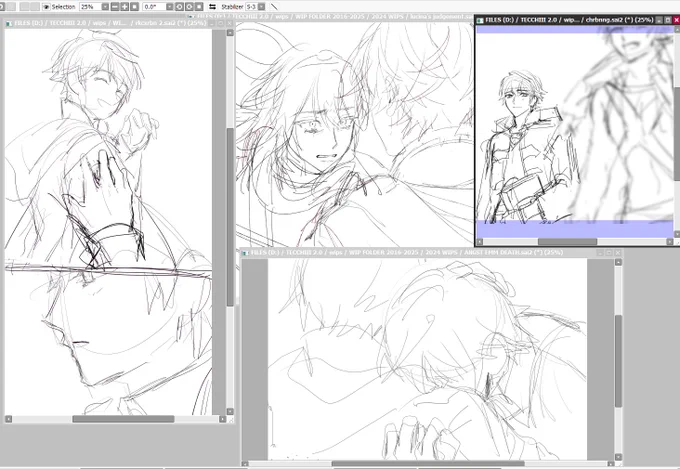Screen dimensions: 680x469
Task: Click scroll-up arrow in chrbnng.sai2 window
Action: [677, 30]
